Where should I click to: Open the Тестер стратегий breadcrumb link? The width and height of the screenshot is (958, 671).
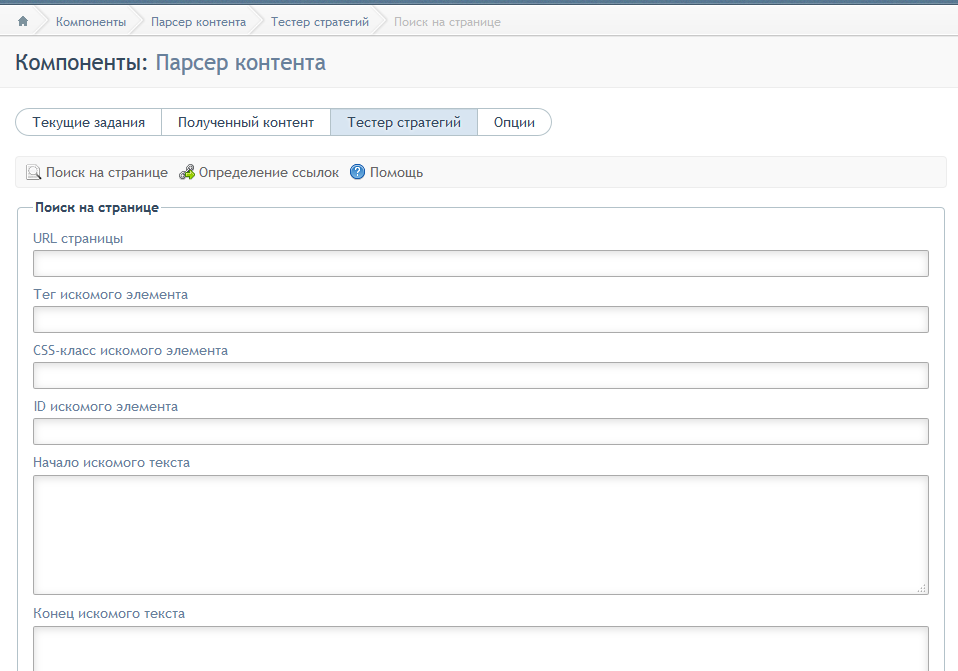click(x=320, y=22)
